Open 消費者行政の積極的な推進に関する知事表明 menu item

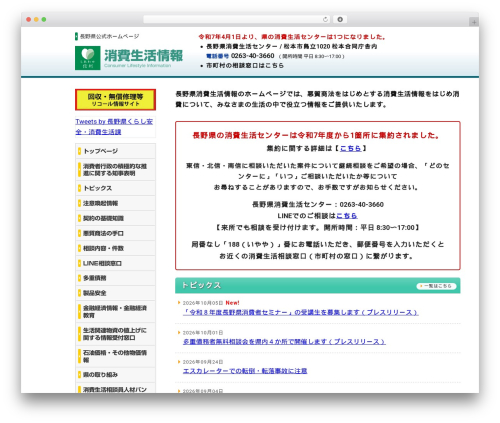115,170
